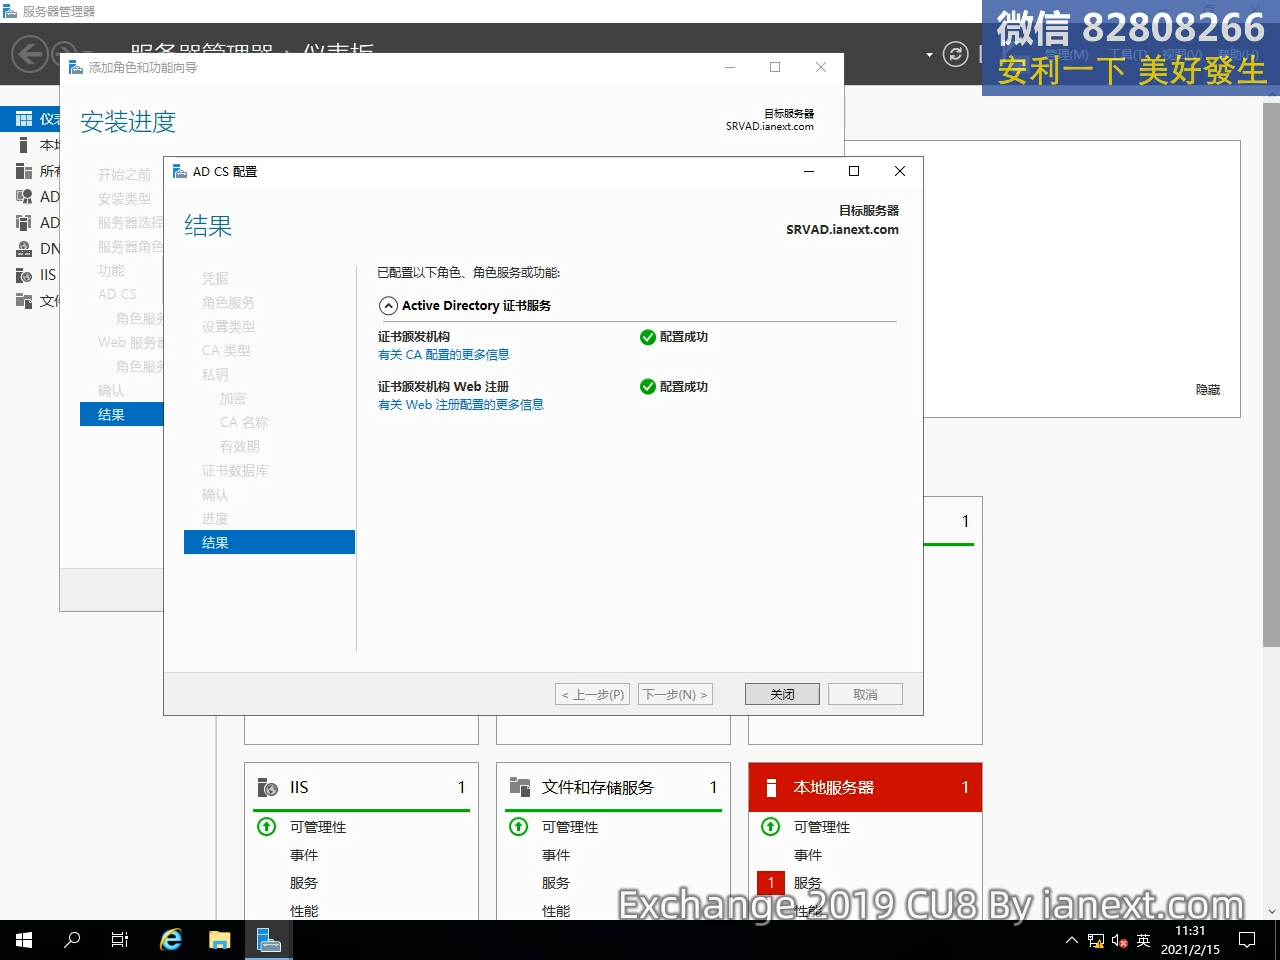
Task: Click network icon in system tray
Action: point(1096,940)
